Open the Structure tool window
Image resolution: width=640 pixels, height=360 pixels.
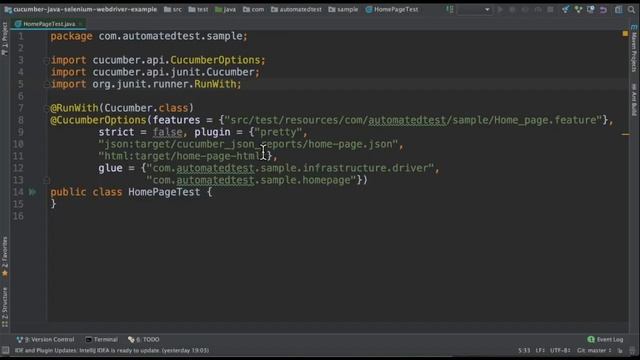tap(4, 307)
